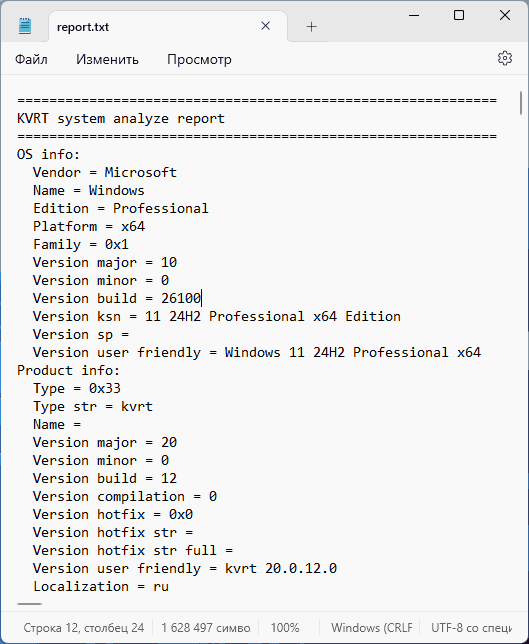Click the 'Version hotfix str full =' line
The image size is (529, 644).
click(133, 550)
